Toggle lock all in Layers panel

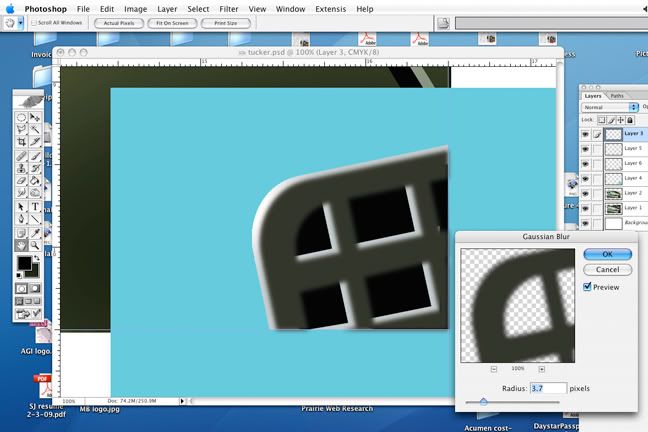point(630,120)
